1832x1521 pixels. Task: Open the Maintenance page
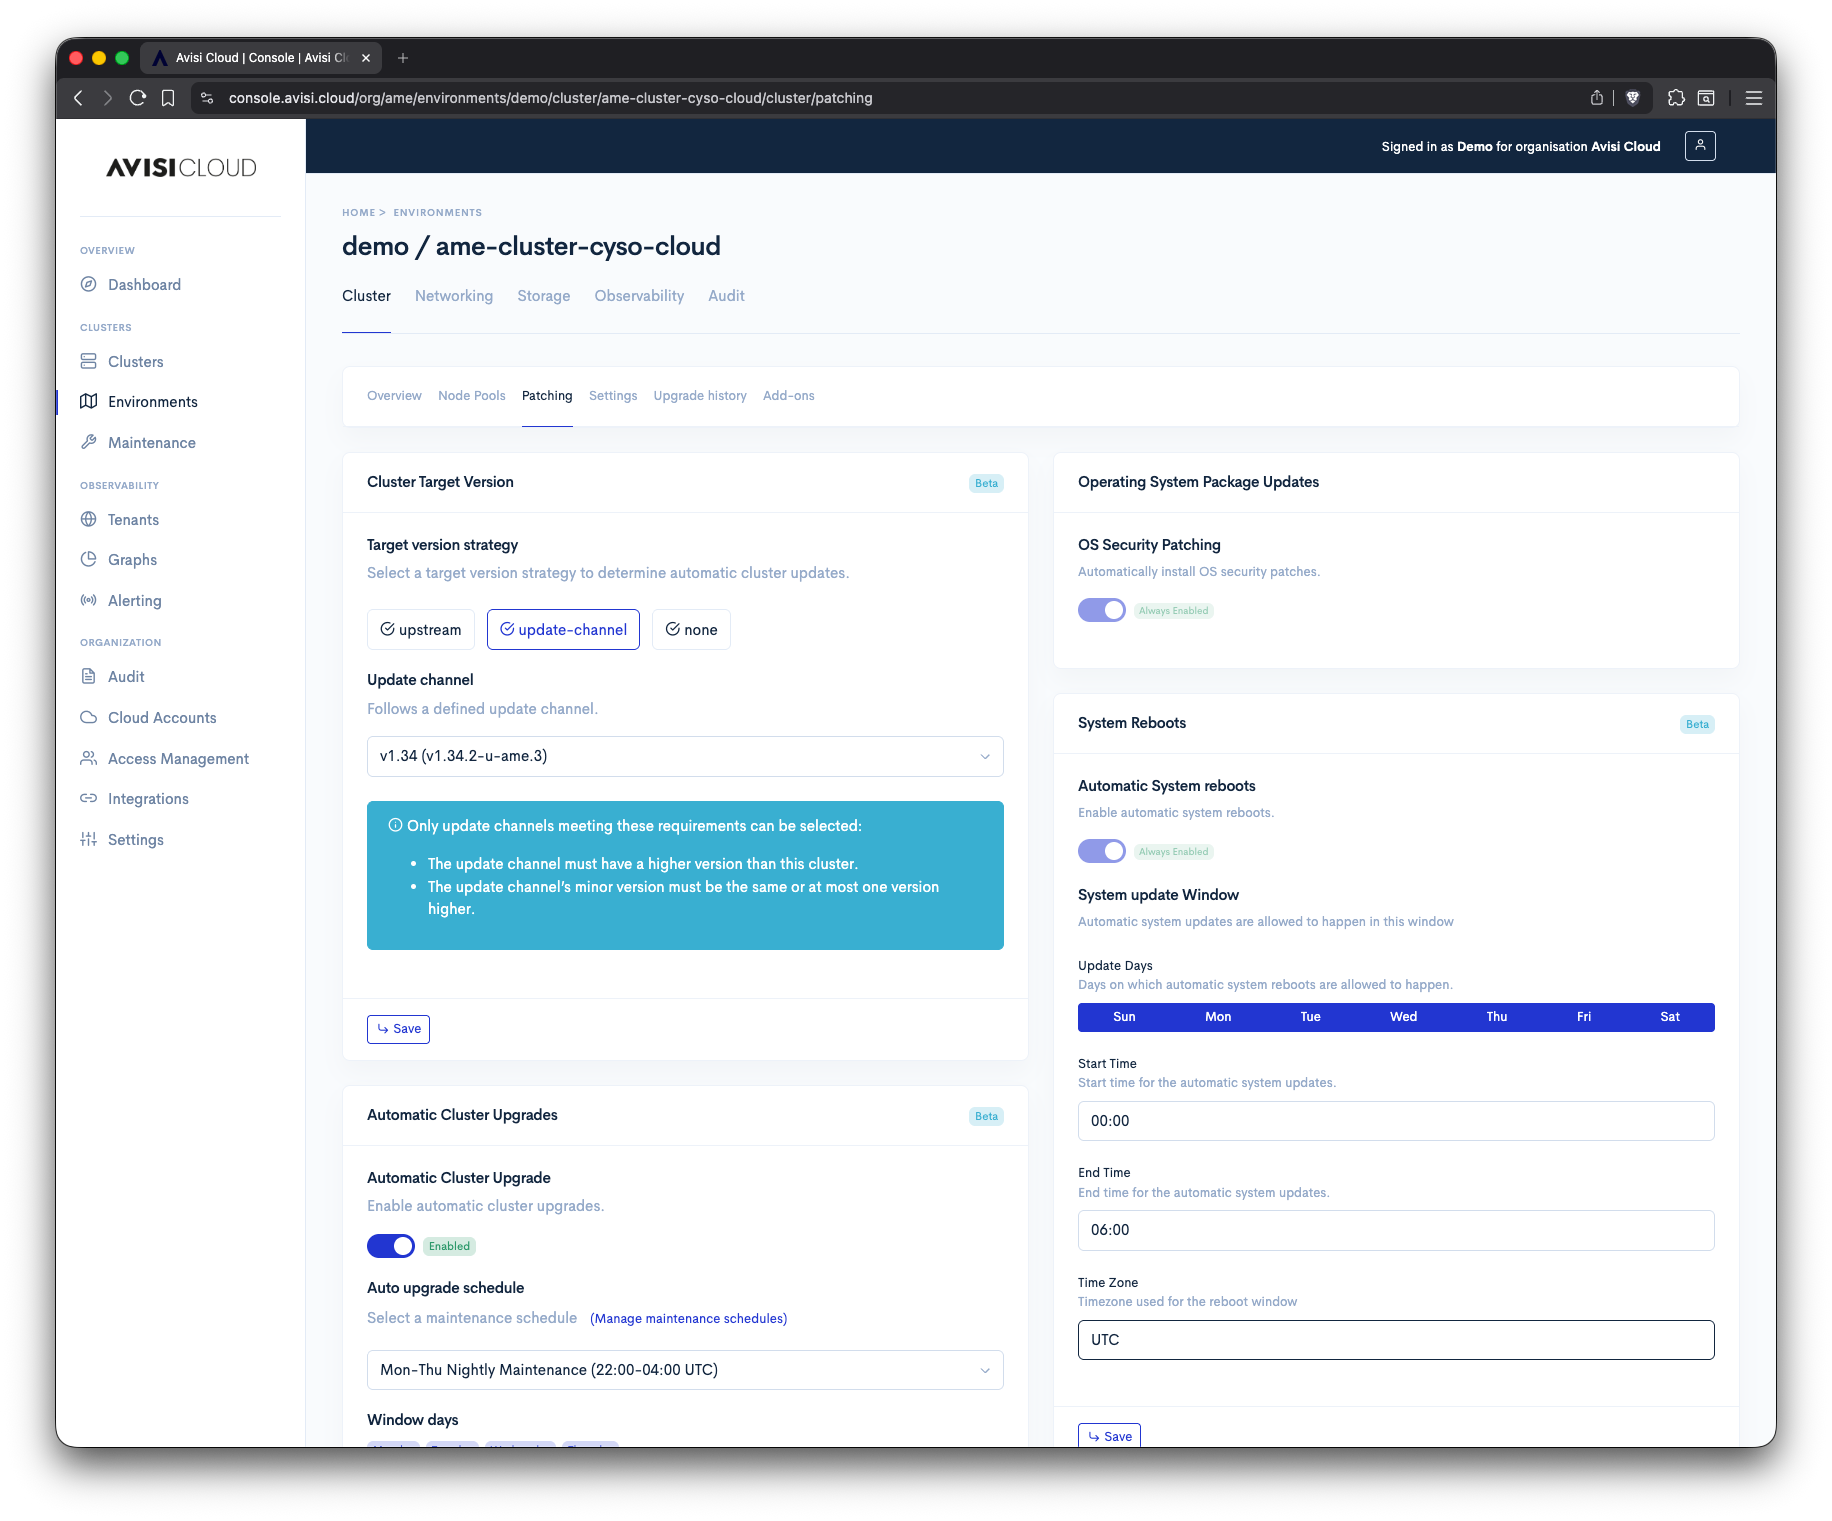[151, 442]
